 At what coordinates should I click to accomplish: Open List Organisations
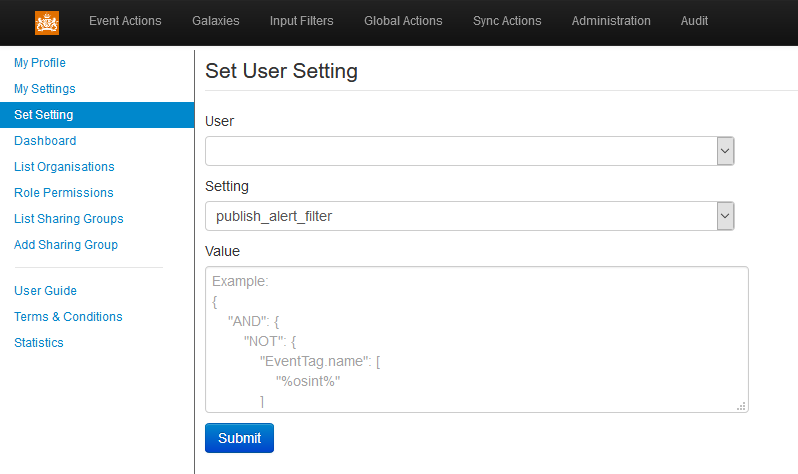(64, 166)
